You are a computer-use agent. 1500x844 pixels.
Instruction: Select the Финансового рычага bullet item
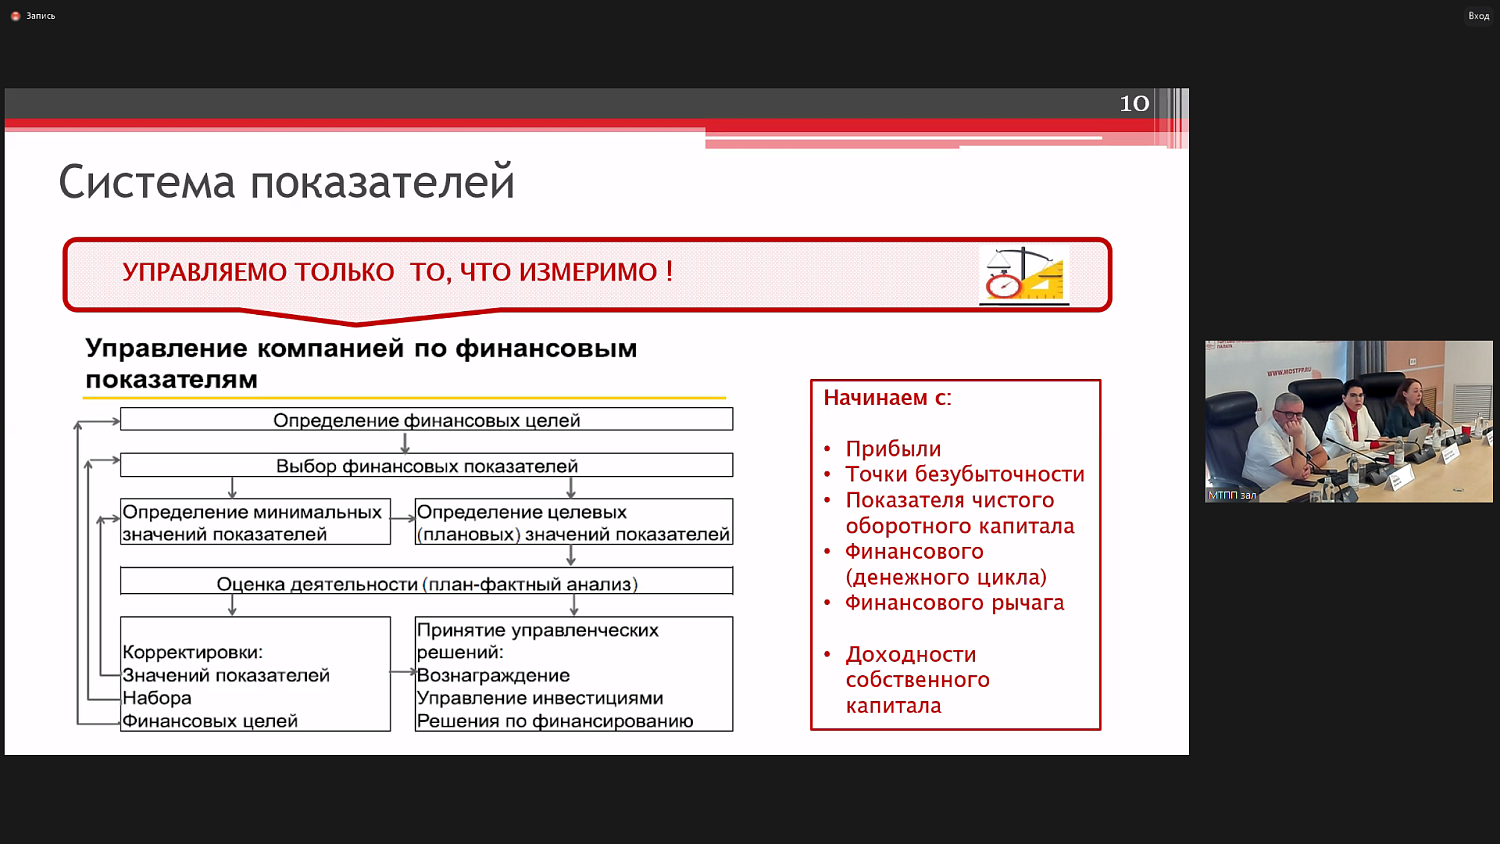957,602
